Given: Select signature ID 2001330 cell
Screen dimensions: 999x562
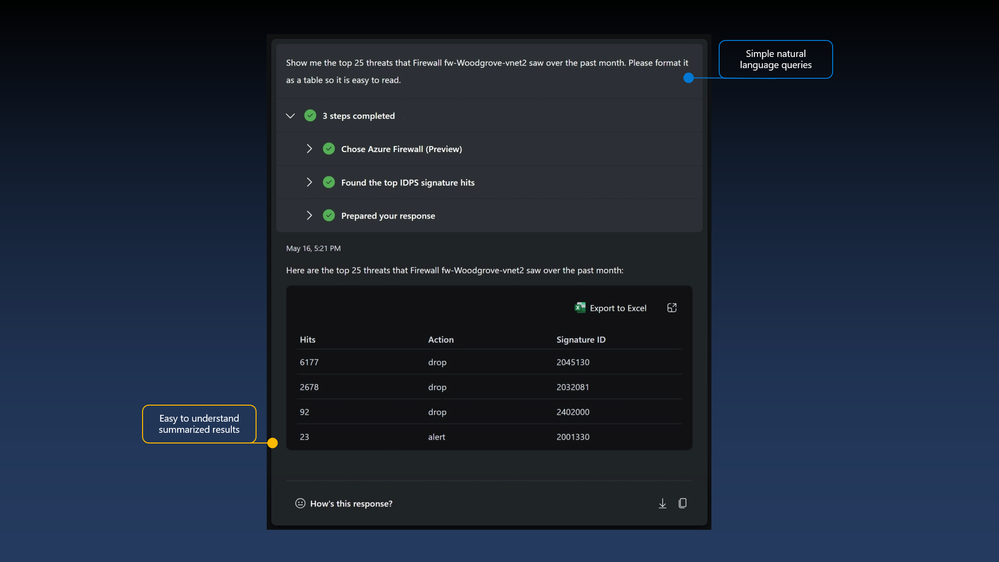Looking at the screenshot, I should (x=573, y=437).
